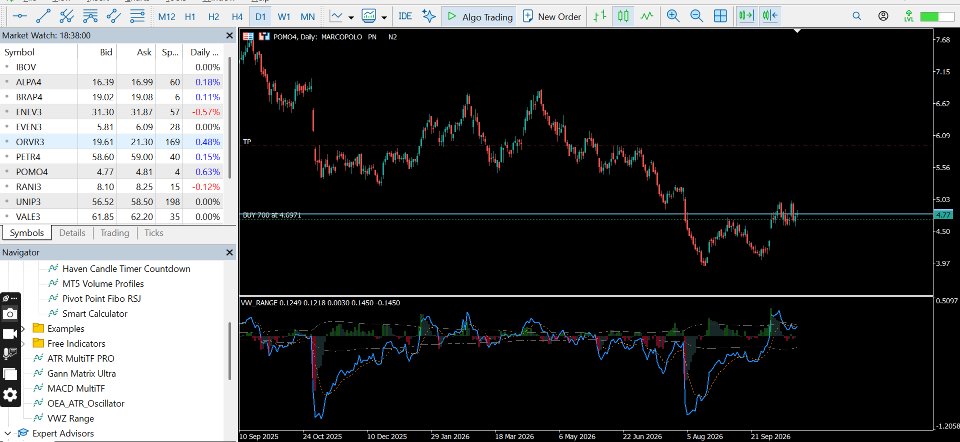Image resolution: width=960 pixels, height=442 pixels.
Task: Toggle chart auto-scroll to latest bar
Action: click(746, 17)
